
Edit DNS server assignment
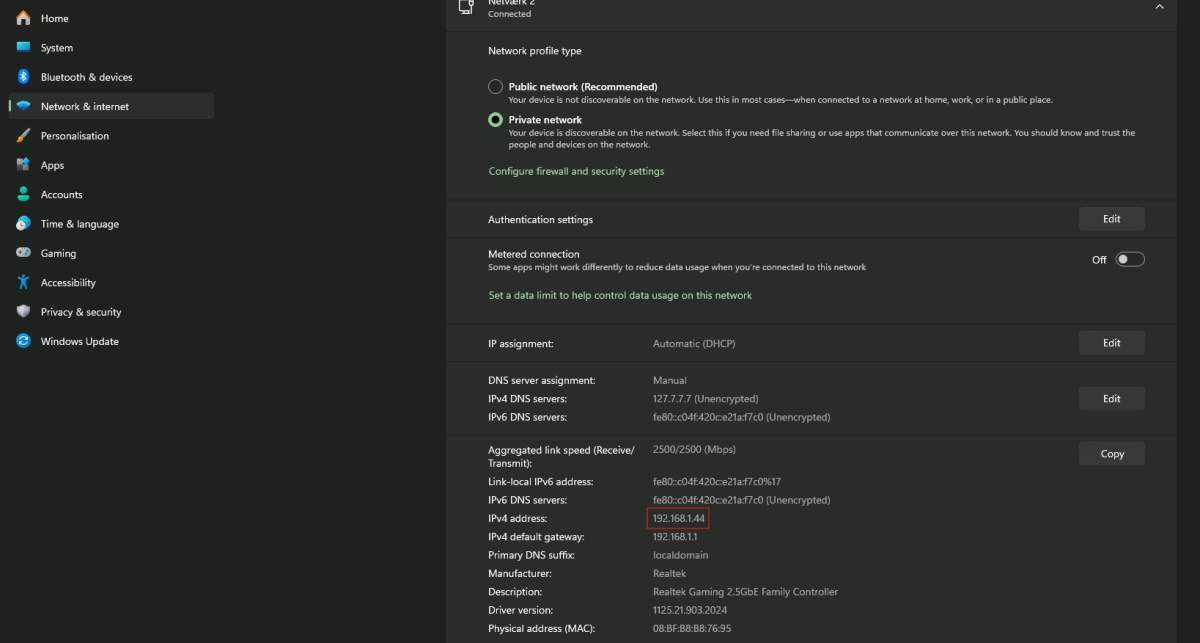[1111, 398]
